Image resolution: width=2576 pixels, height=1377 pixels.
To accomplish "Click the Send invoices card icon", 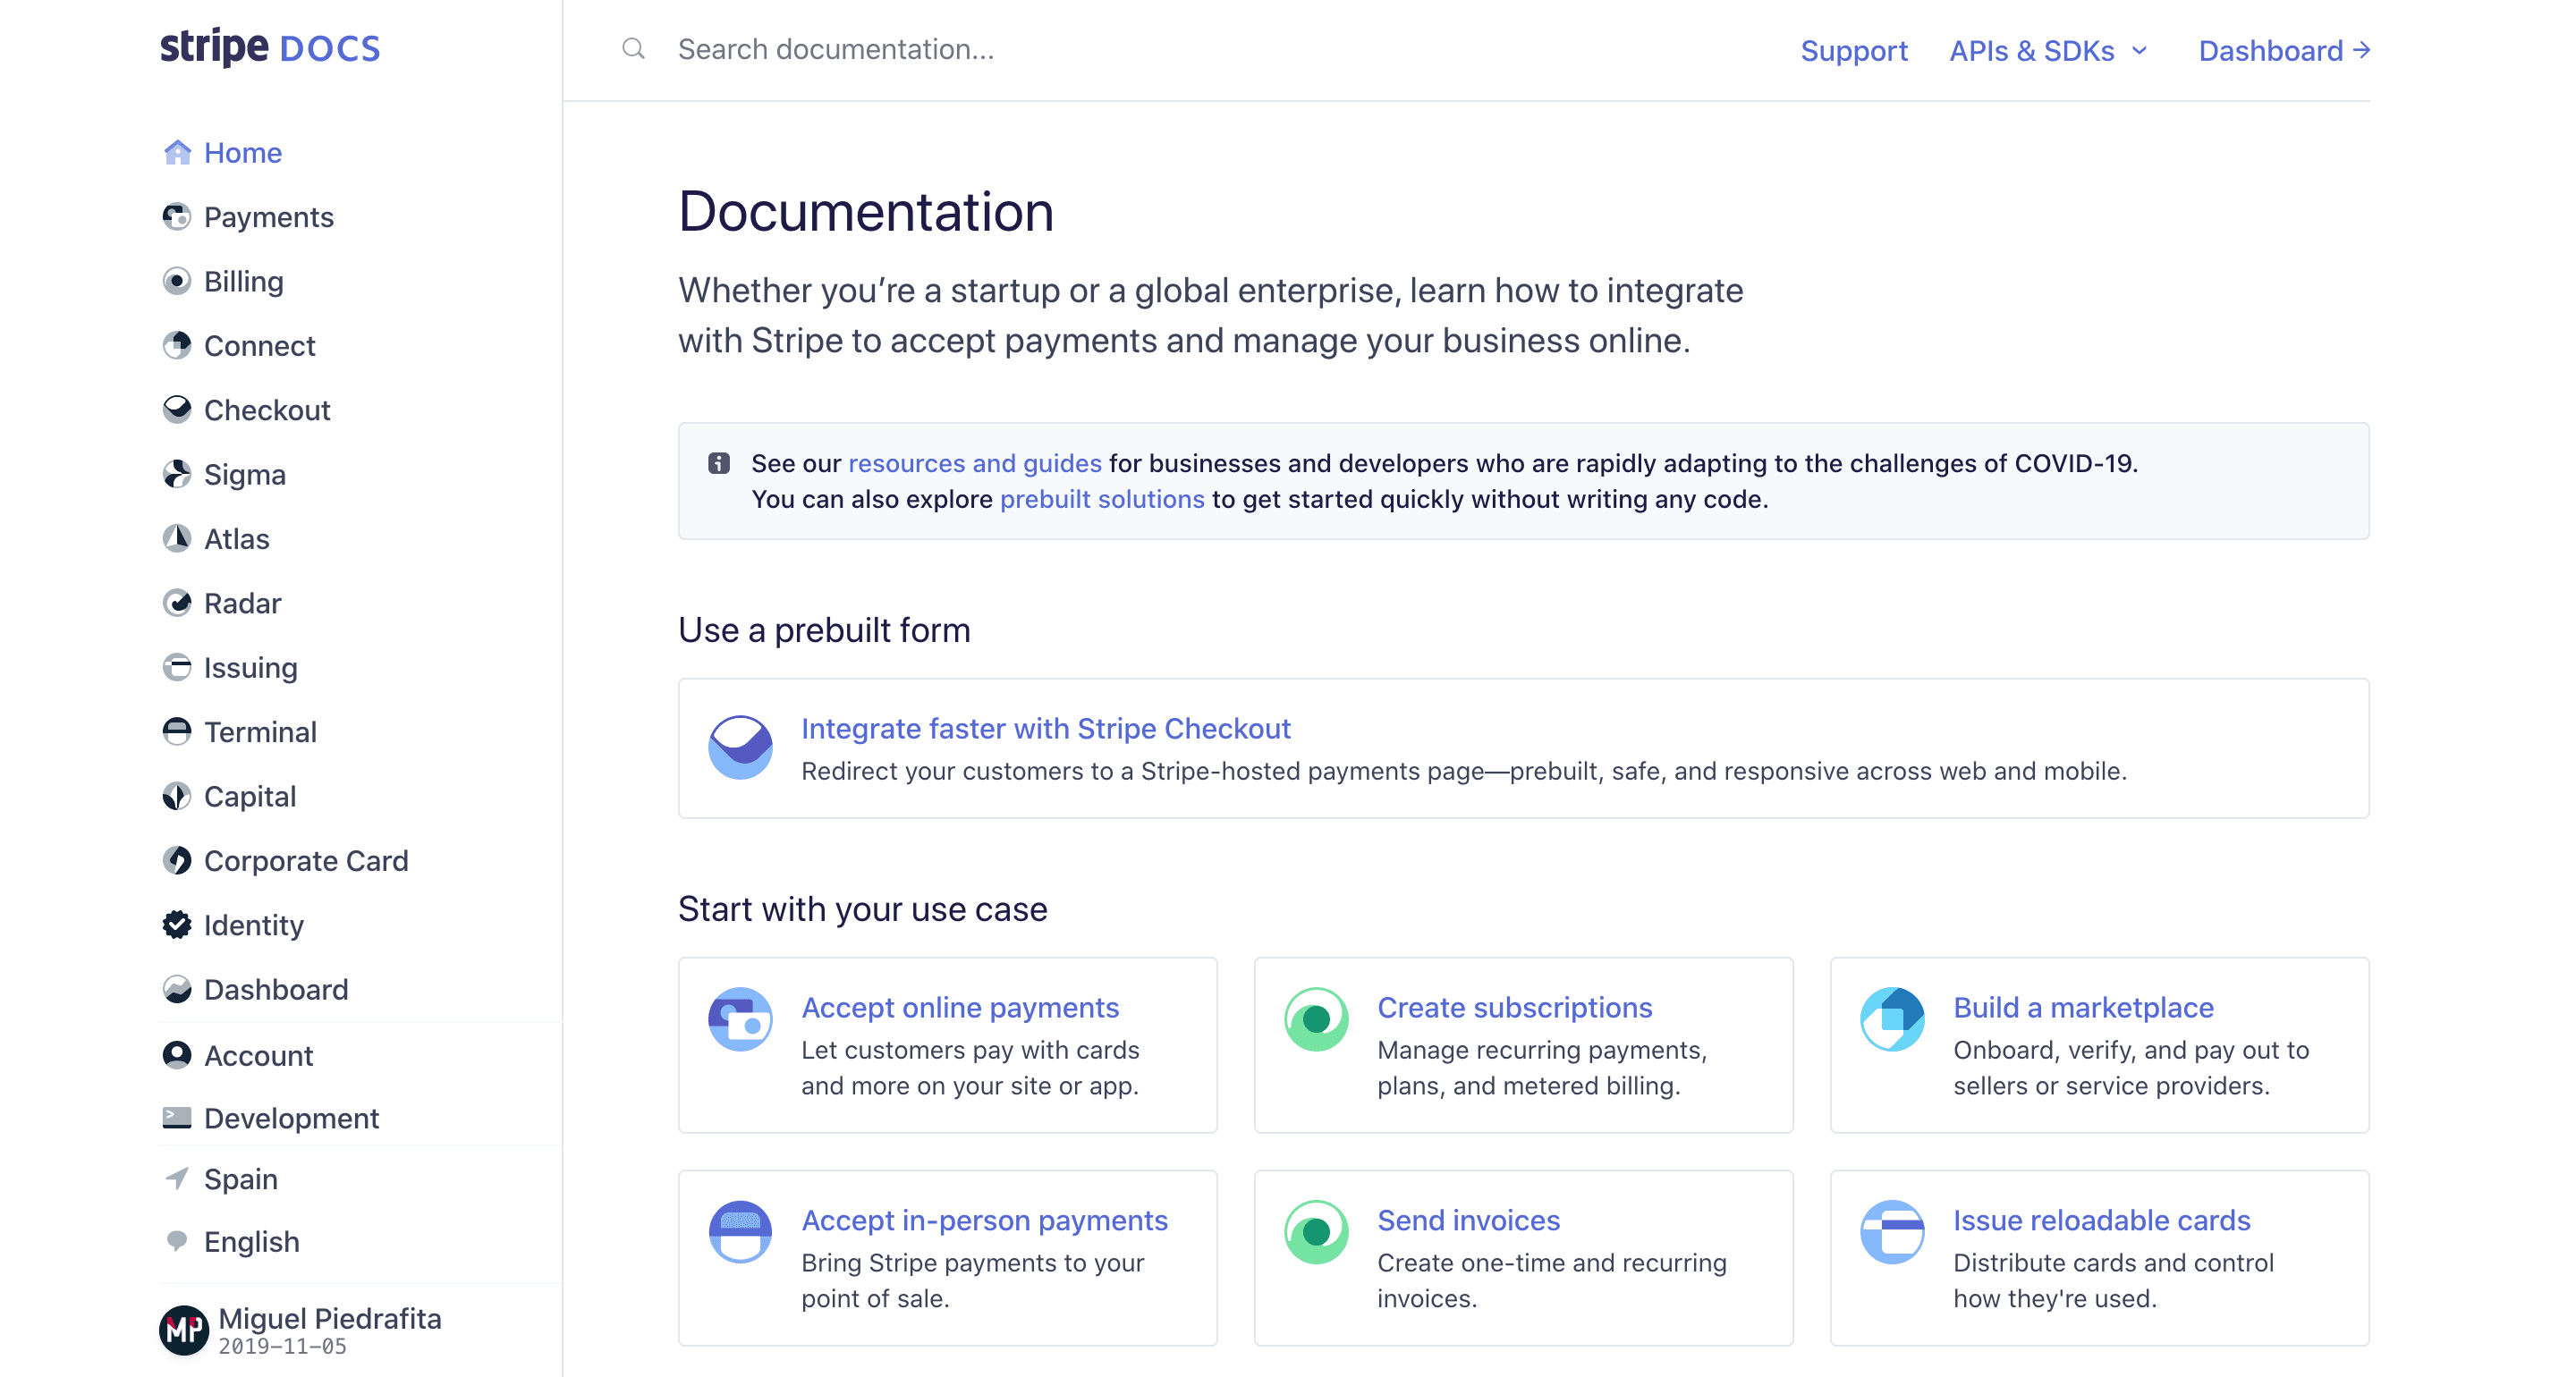I will pyautogui.click(x=1316, y=1233).
